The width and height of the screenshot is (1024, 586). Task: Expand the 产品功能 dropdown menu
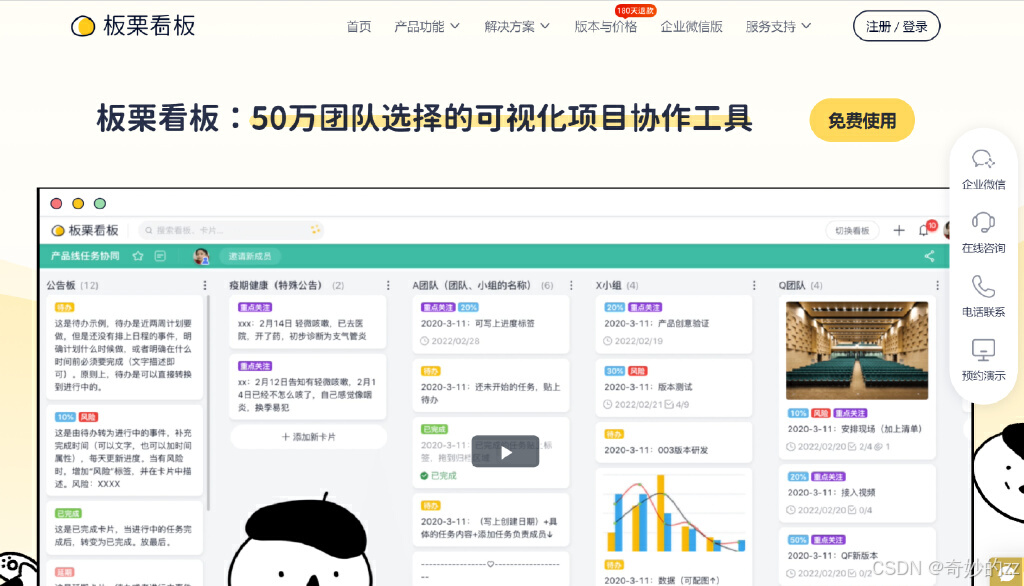point(427,26)
